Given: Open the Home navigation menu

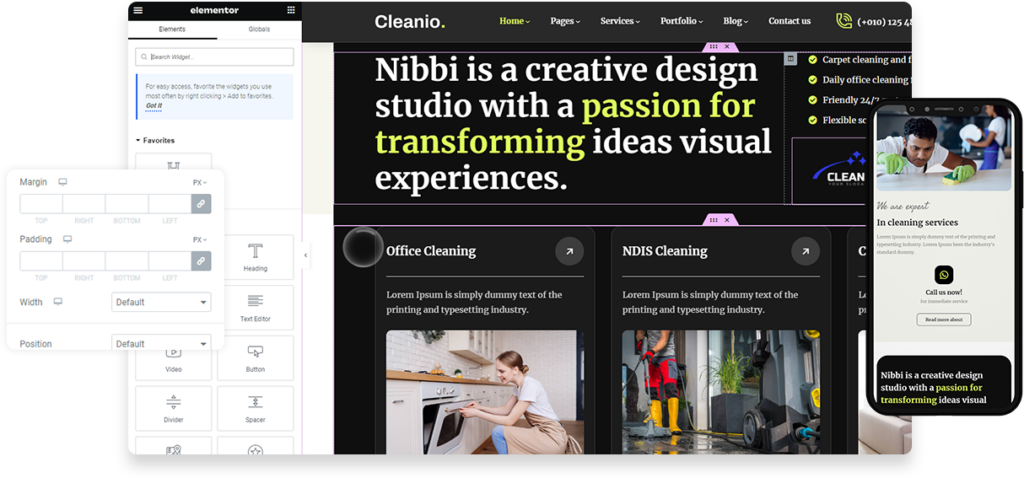Looking at the screenshot, I should [515, 21].
